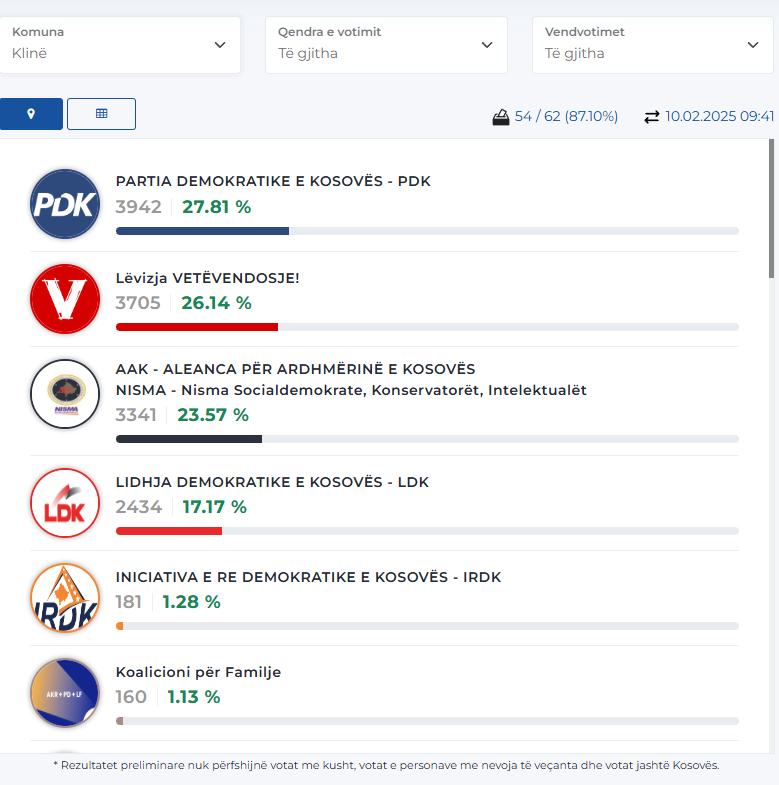Click the 10.02.2025 09:41 timestamp
Image resolution: width=779 pixels, height=785 pixels.
[719, 117]
